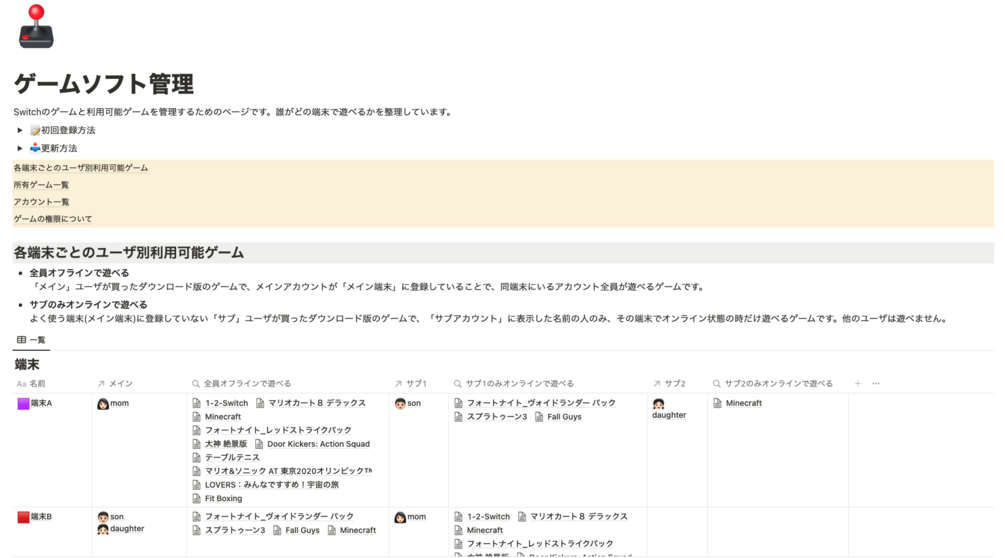Open the daughter entry in the 端末A サブ2 cell
Image resolution: width=1005 pixels, height=558 pixels.
(669, 409)
